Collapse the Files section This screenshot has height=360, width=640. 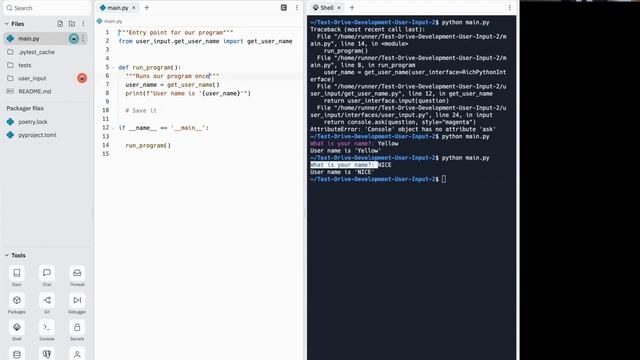(x=7, y=24)
